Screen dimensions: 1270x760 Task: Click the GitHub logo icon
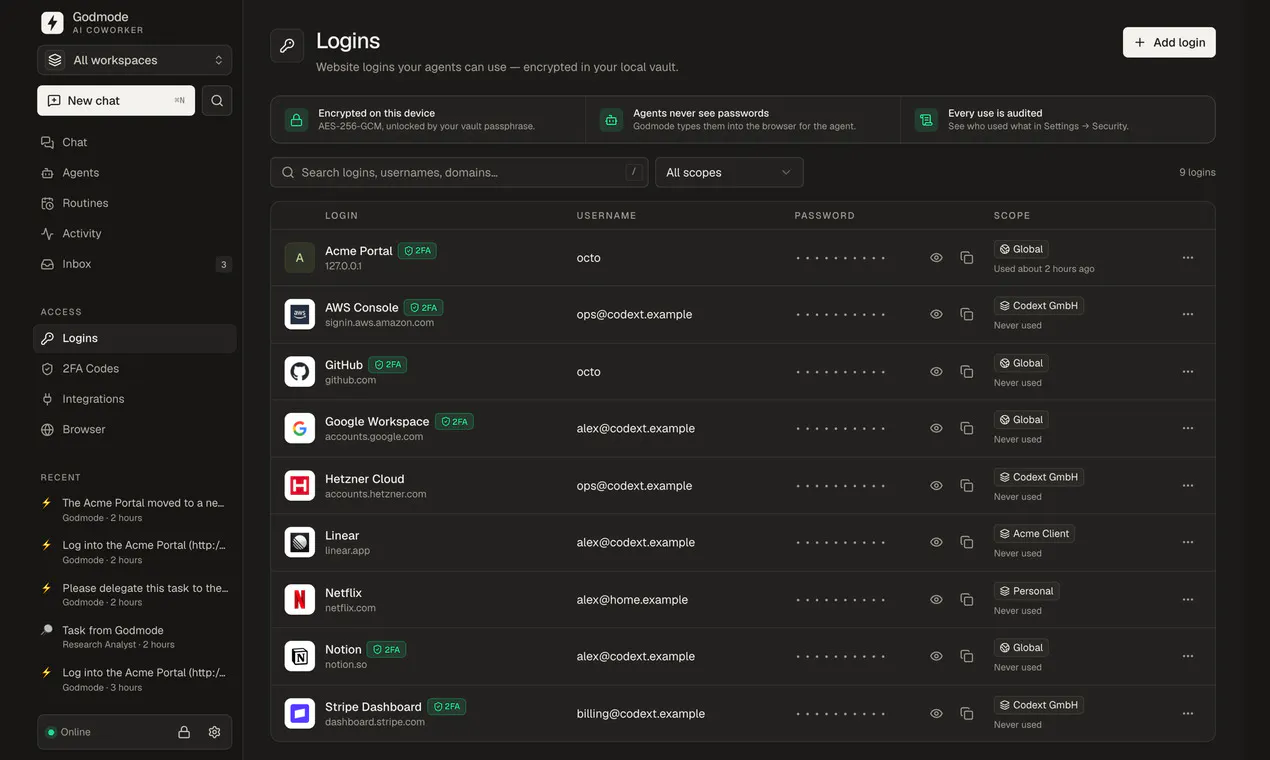click(300, 372)
